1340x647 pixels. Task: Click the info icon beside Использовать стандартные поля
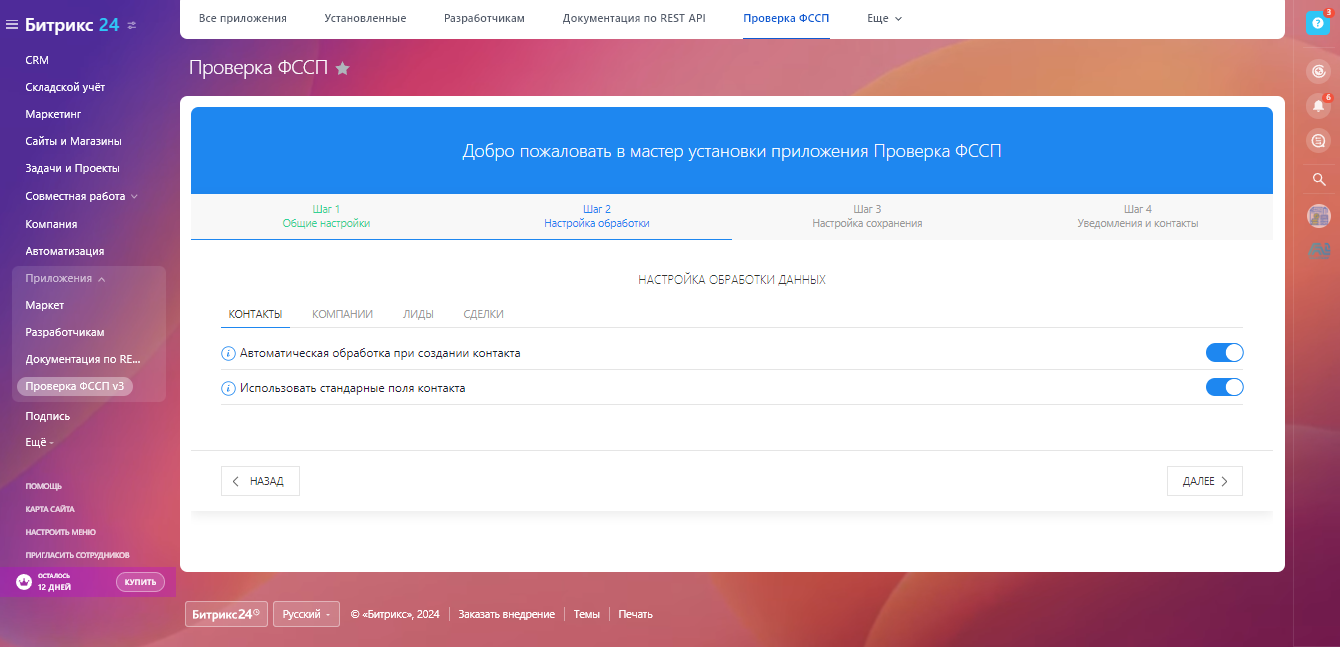coord(228,388)
